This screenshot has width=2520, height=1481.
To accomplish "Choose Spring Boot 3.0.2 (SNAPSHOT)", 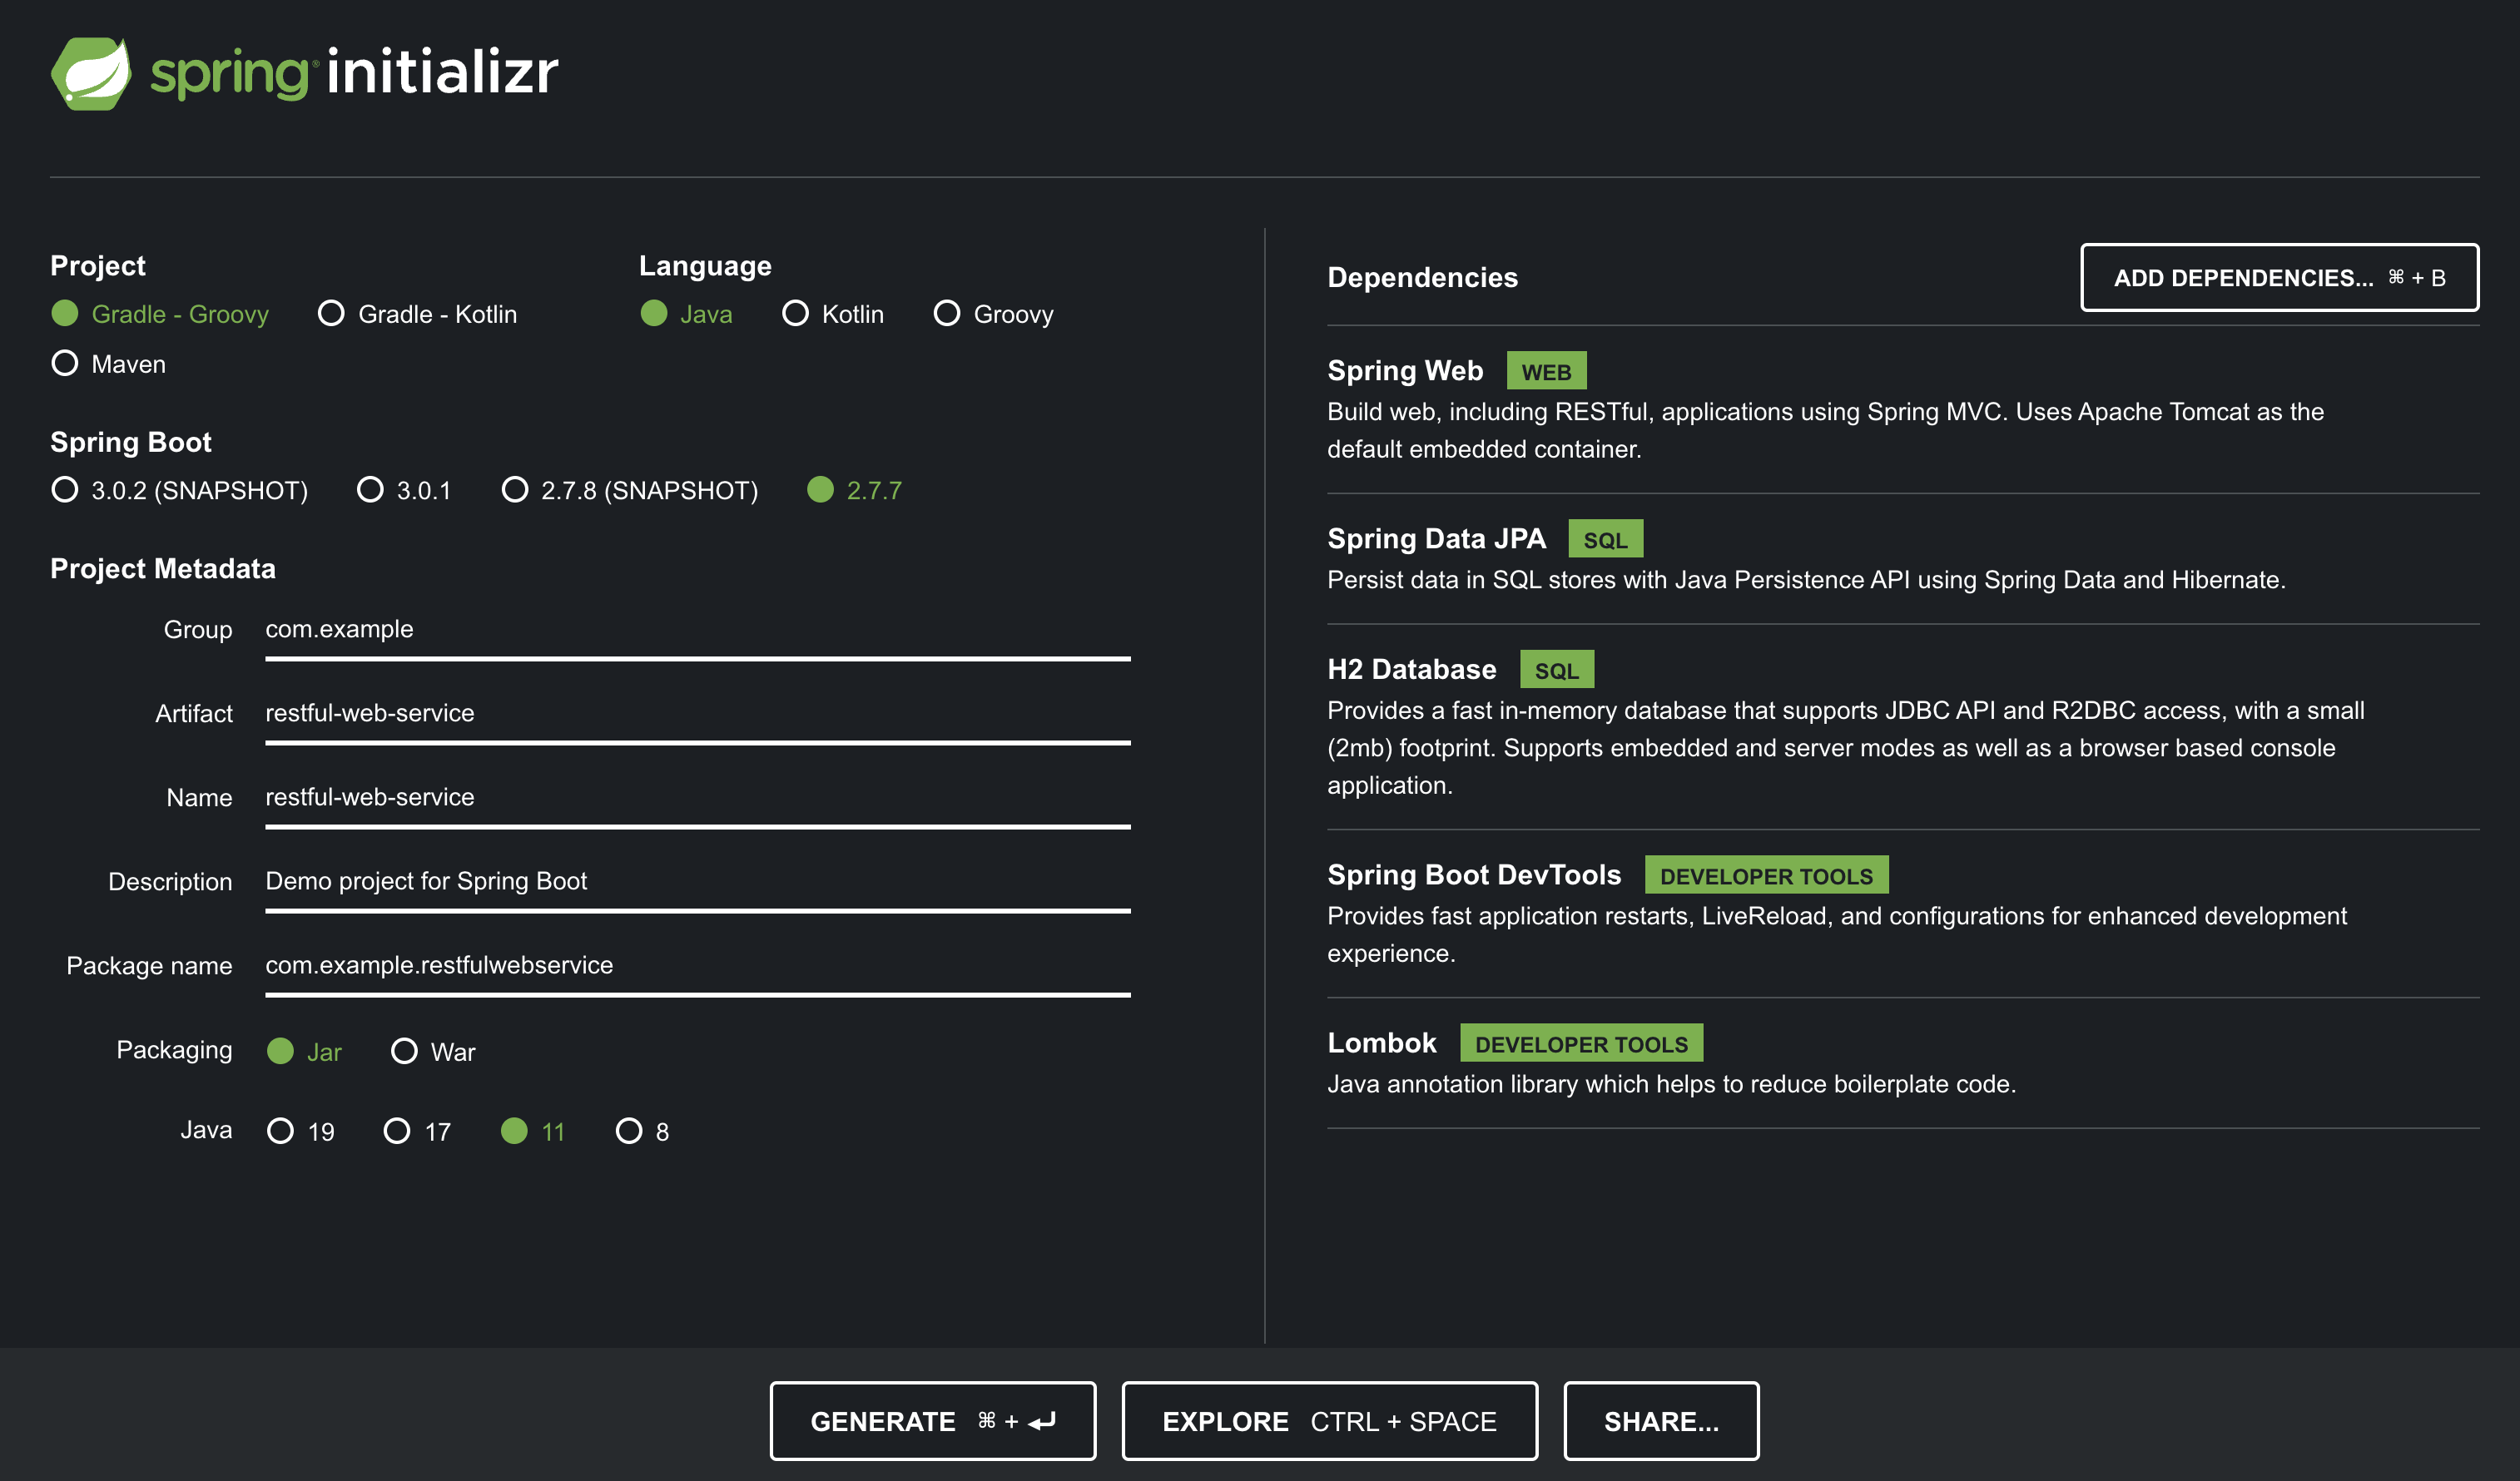I will click(x=65, y=490).
